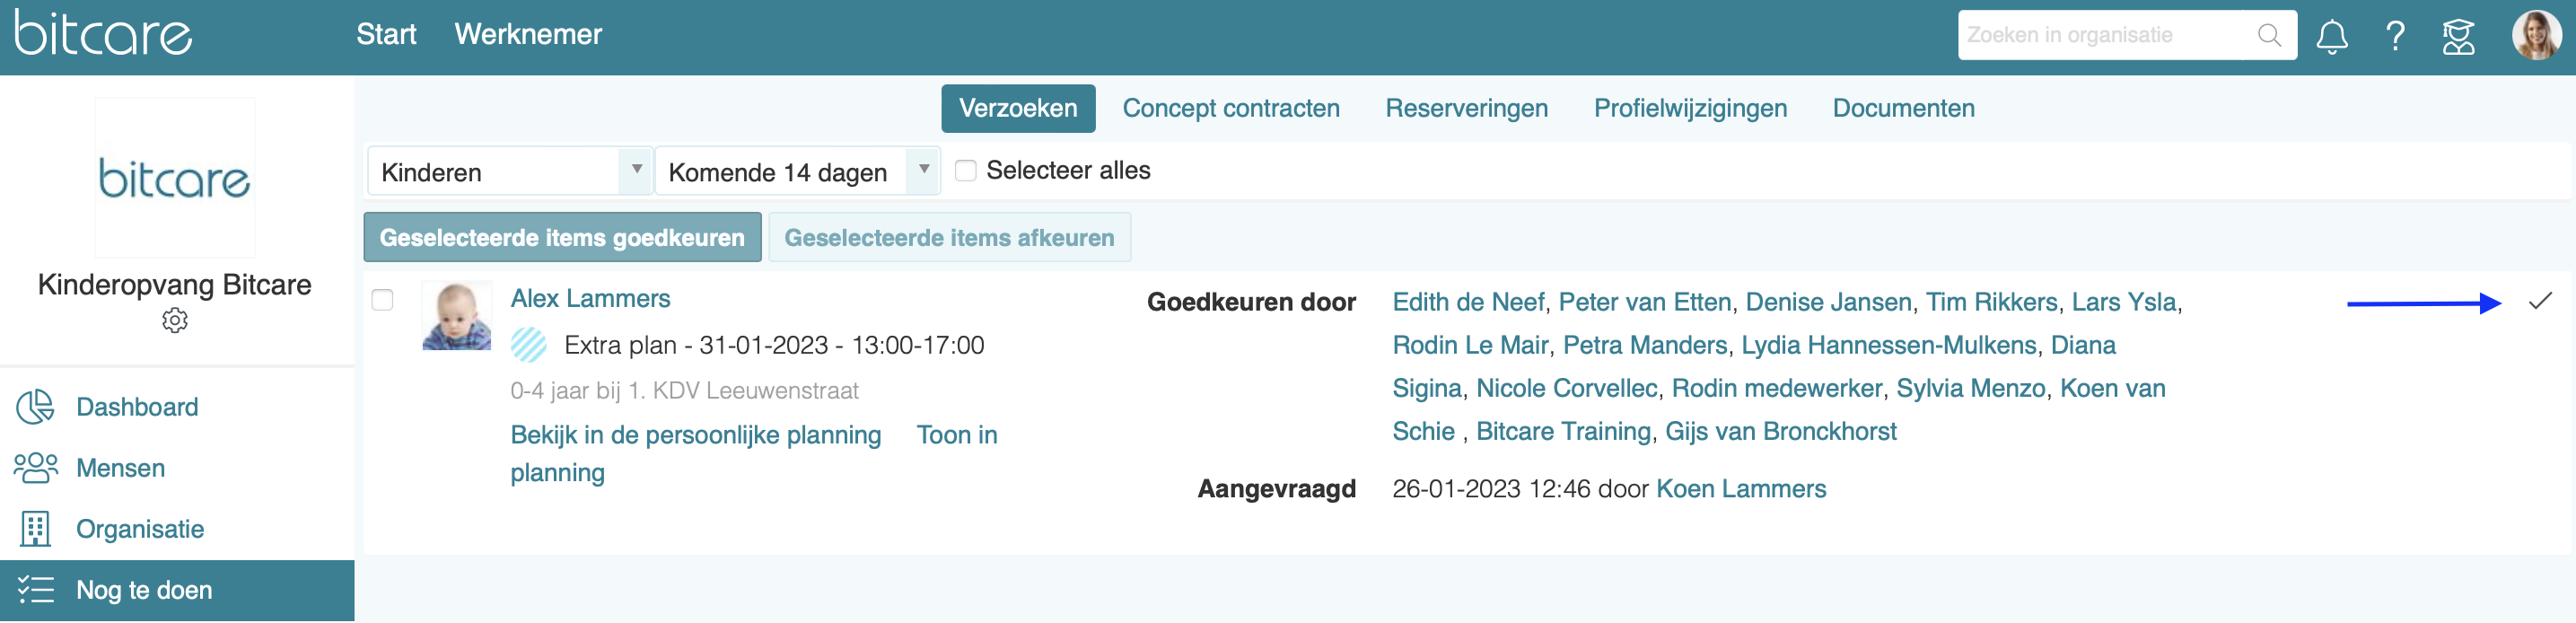Switch to the Reserveringen tab
This screenshot has height=623, width=2576.
pos(1466,108)
